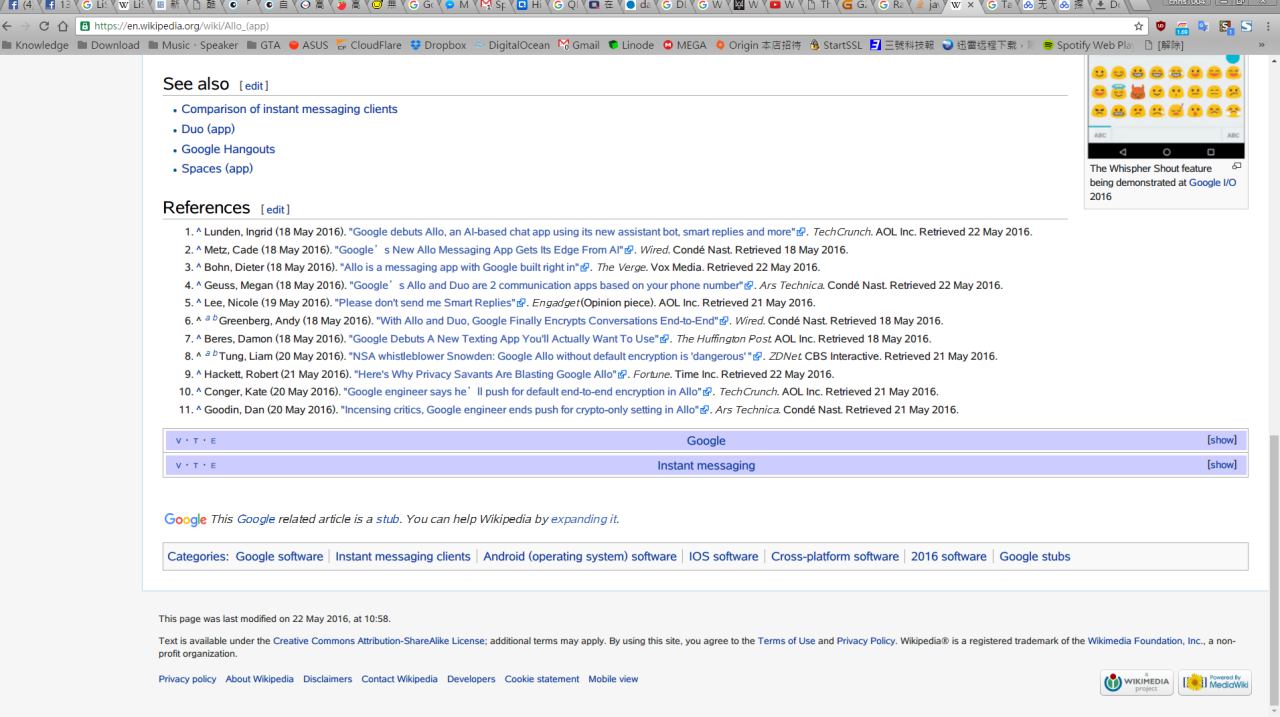The image size is (1280, 717).
Task: Show the Google navbox contents
Action: coord(1221,440)
